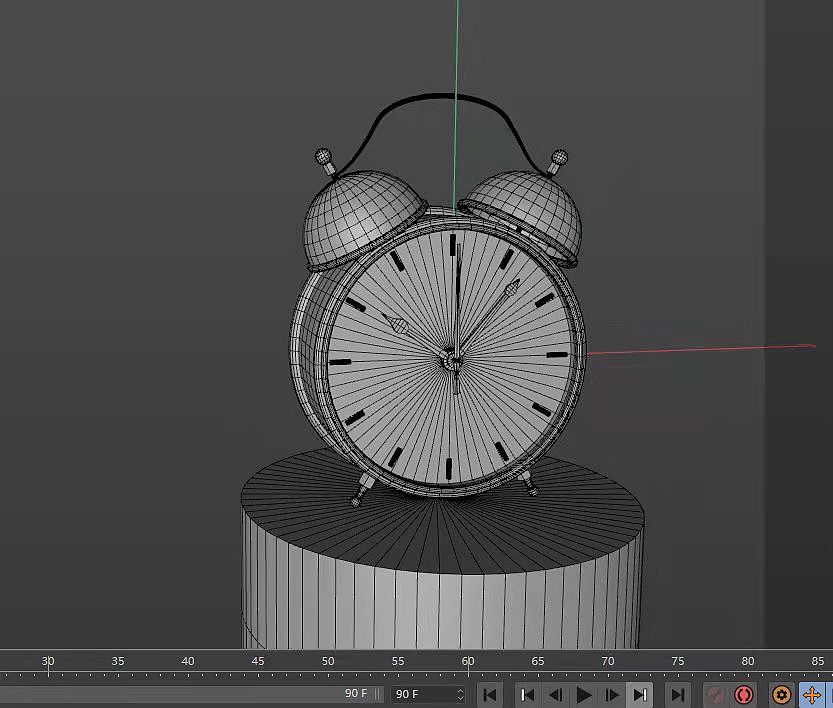Screen dimensions: 833x708
Task: Step back one frame
Action: (x=556, y=695)
